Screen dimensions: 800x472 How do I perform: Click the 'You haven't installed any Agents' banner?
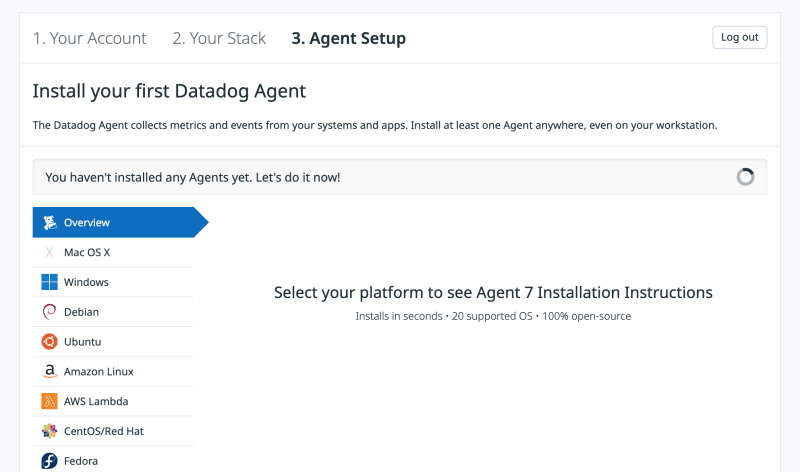tap(399, 177)
